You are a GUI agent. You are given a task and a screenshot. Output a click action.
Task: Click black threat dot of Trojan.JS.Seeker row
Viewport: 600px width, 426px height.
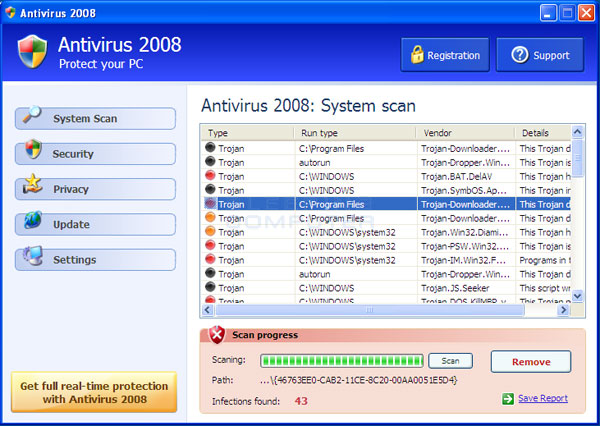(210, 287)
